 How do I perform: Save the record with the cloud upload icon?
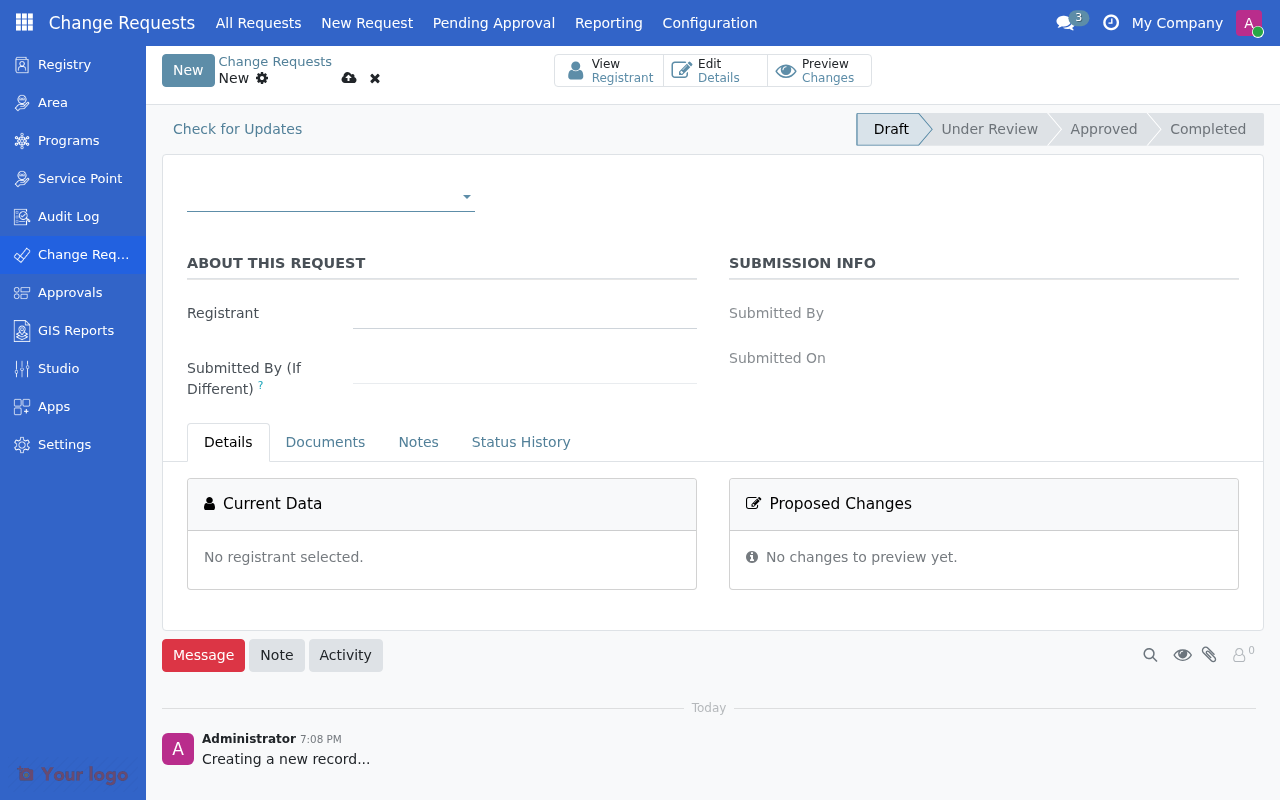tap(348, 77)
